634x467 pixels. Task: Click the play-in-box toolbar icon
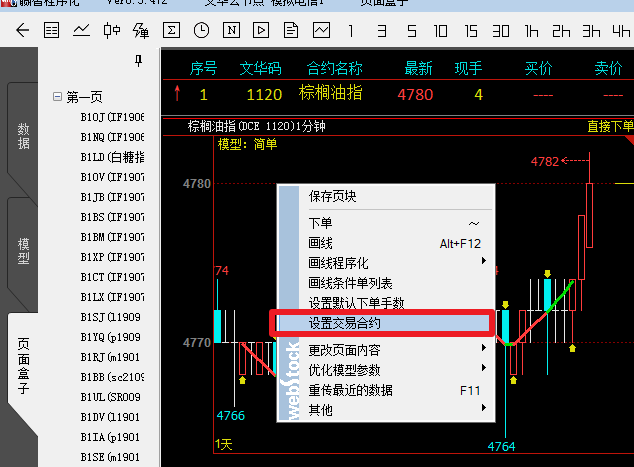point(261,31)
